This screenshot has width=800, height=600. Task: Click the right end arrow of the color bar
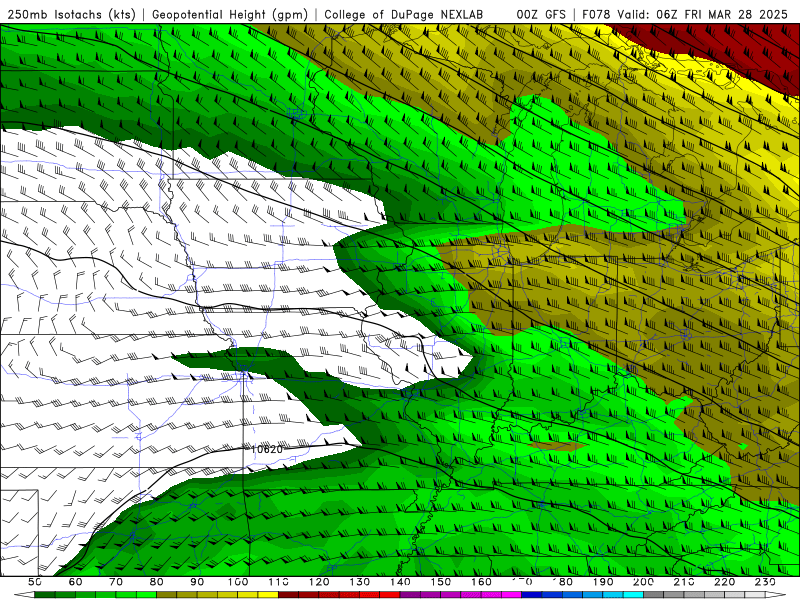click(776, 594)
